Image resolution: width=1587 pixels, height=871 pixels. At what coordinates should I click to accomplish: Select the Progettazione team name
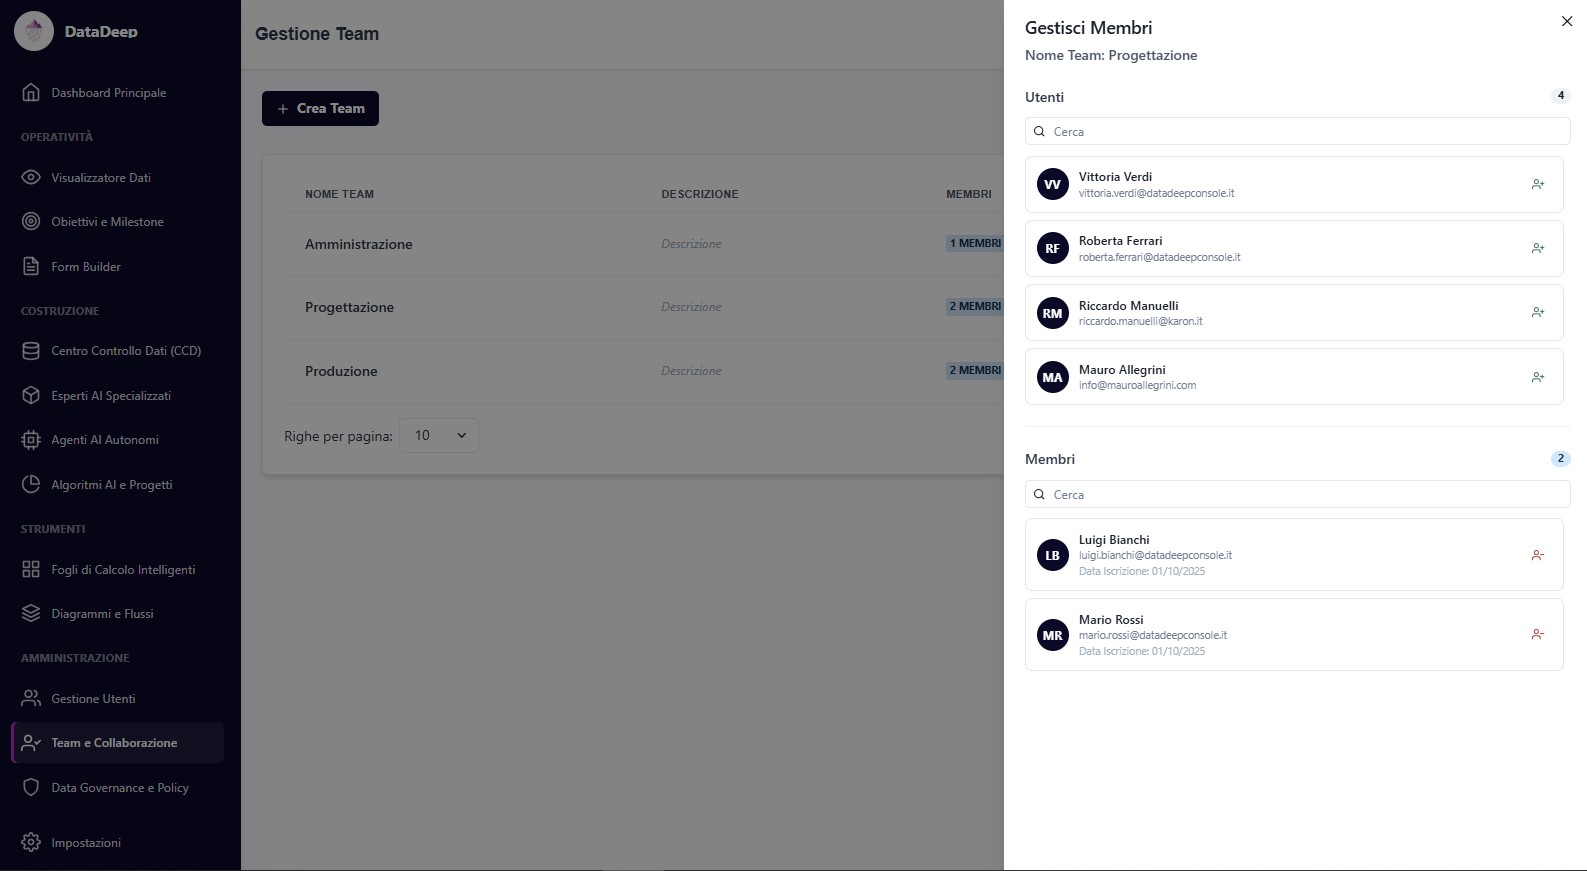(x=349, y=307)
